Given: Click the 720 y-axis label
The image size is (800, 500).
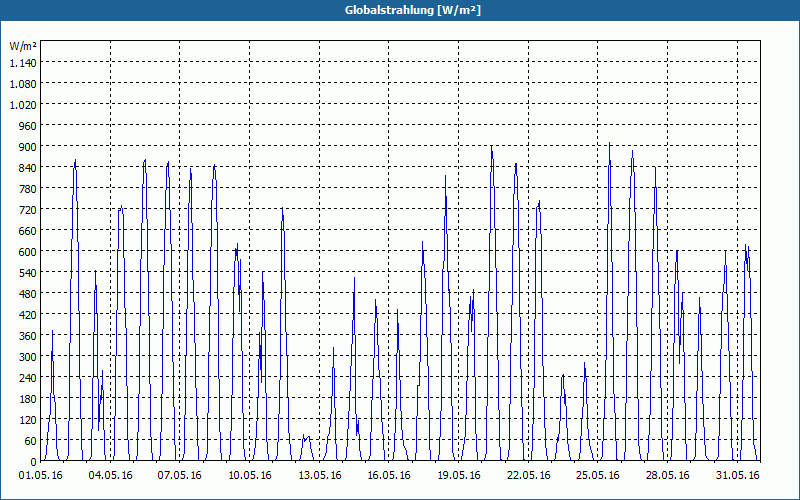Looking at the screenshot, I should point(28,209).
